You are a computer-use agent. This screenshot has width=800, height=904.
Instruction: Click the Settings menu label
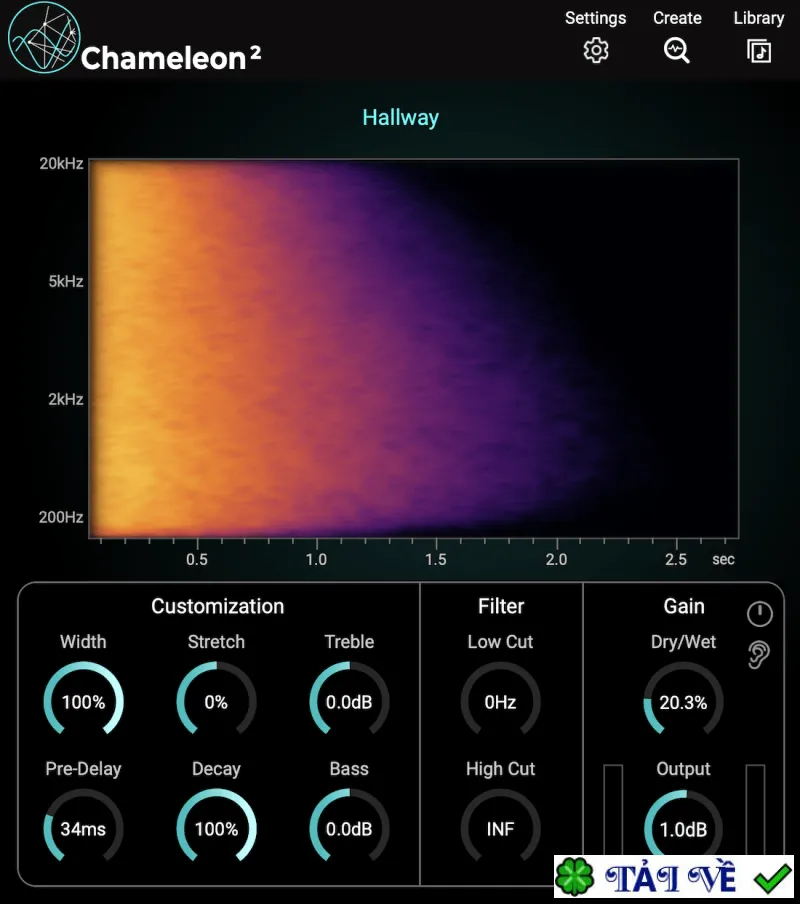pos(595,18)
